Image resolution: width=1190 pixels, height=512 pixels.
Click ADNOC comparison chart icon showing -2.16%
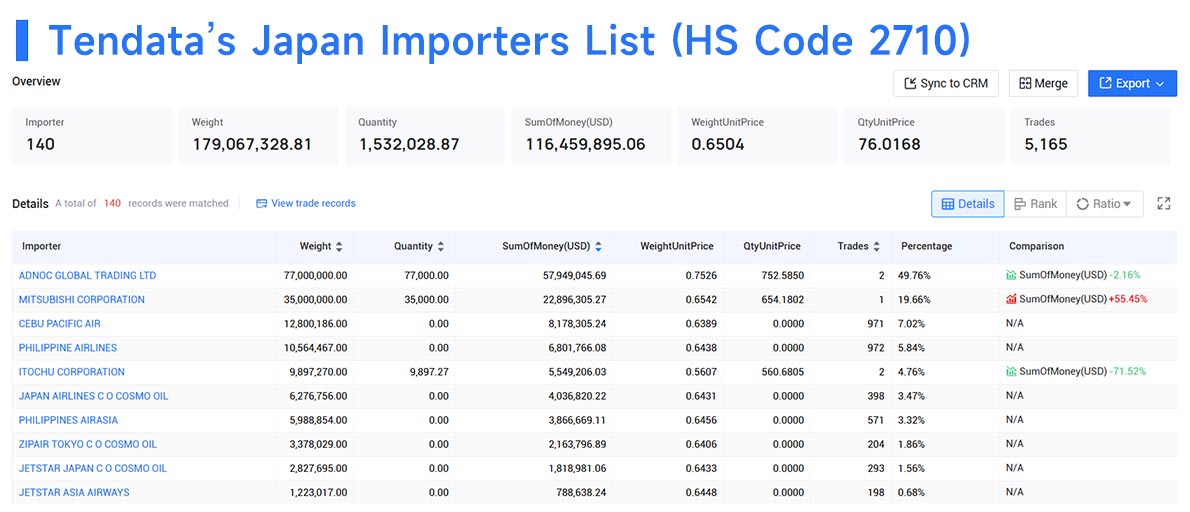pyautogui.click(x=1011, y=275)
